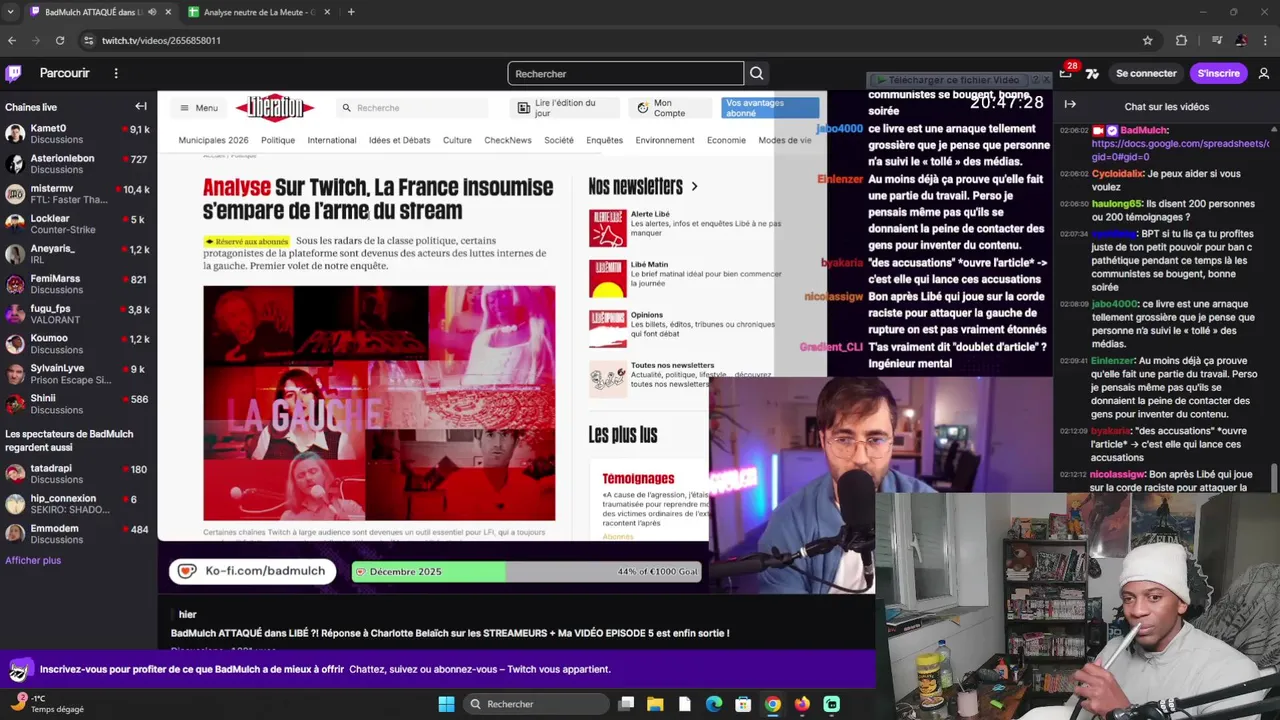Image resolution: width=1280 pixels, height=720 pixels.
Task: Open the Chrome media controls icon
Action: (x=1217, y=40)
